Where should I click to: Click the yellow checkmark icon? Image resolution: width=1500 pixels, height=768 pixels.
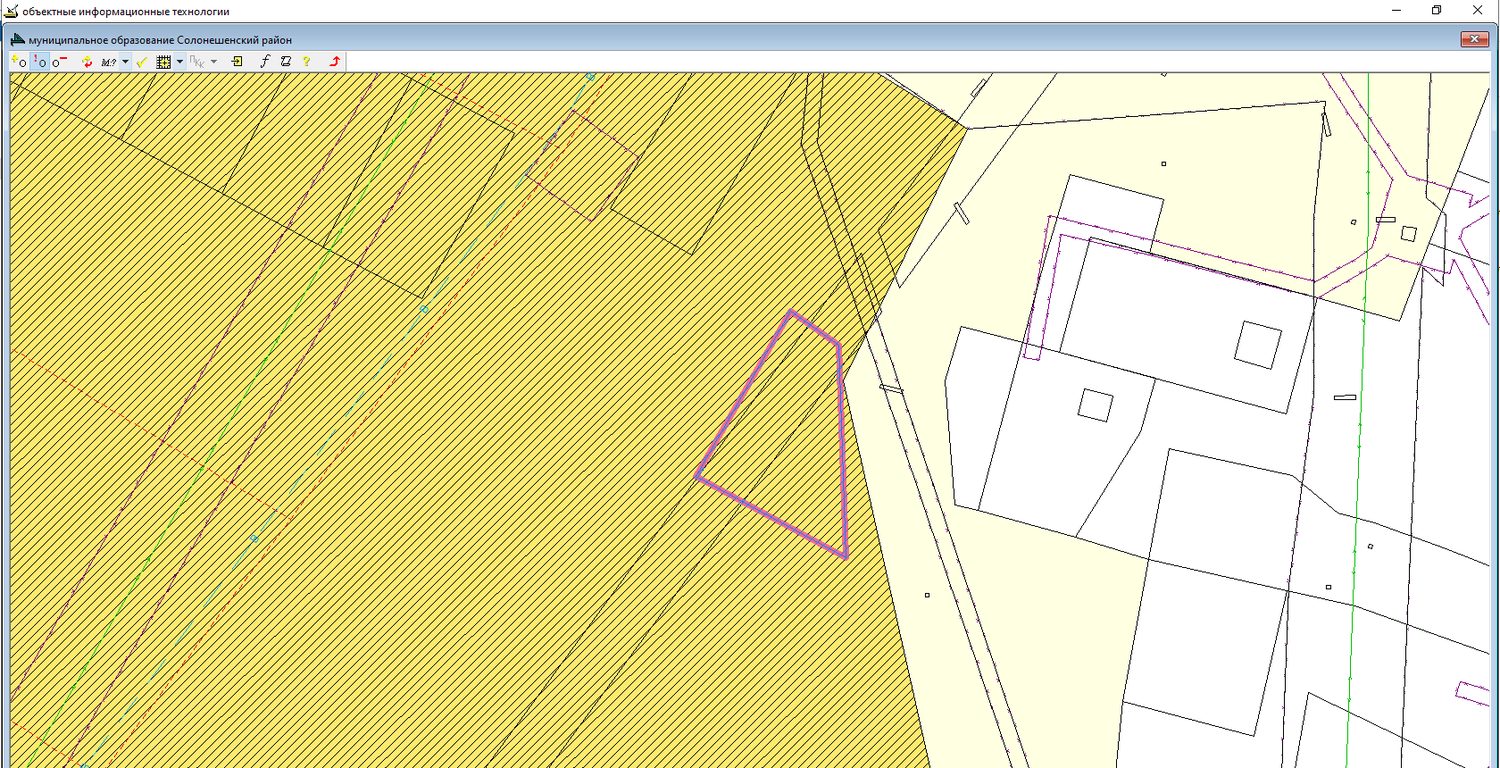pos(142,61)
